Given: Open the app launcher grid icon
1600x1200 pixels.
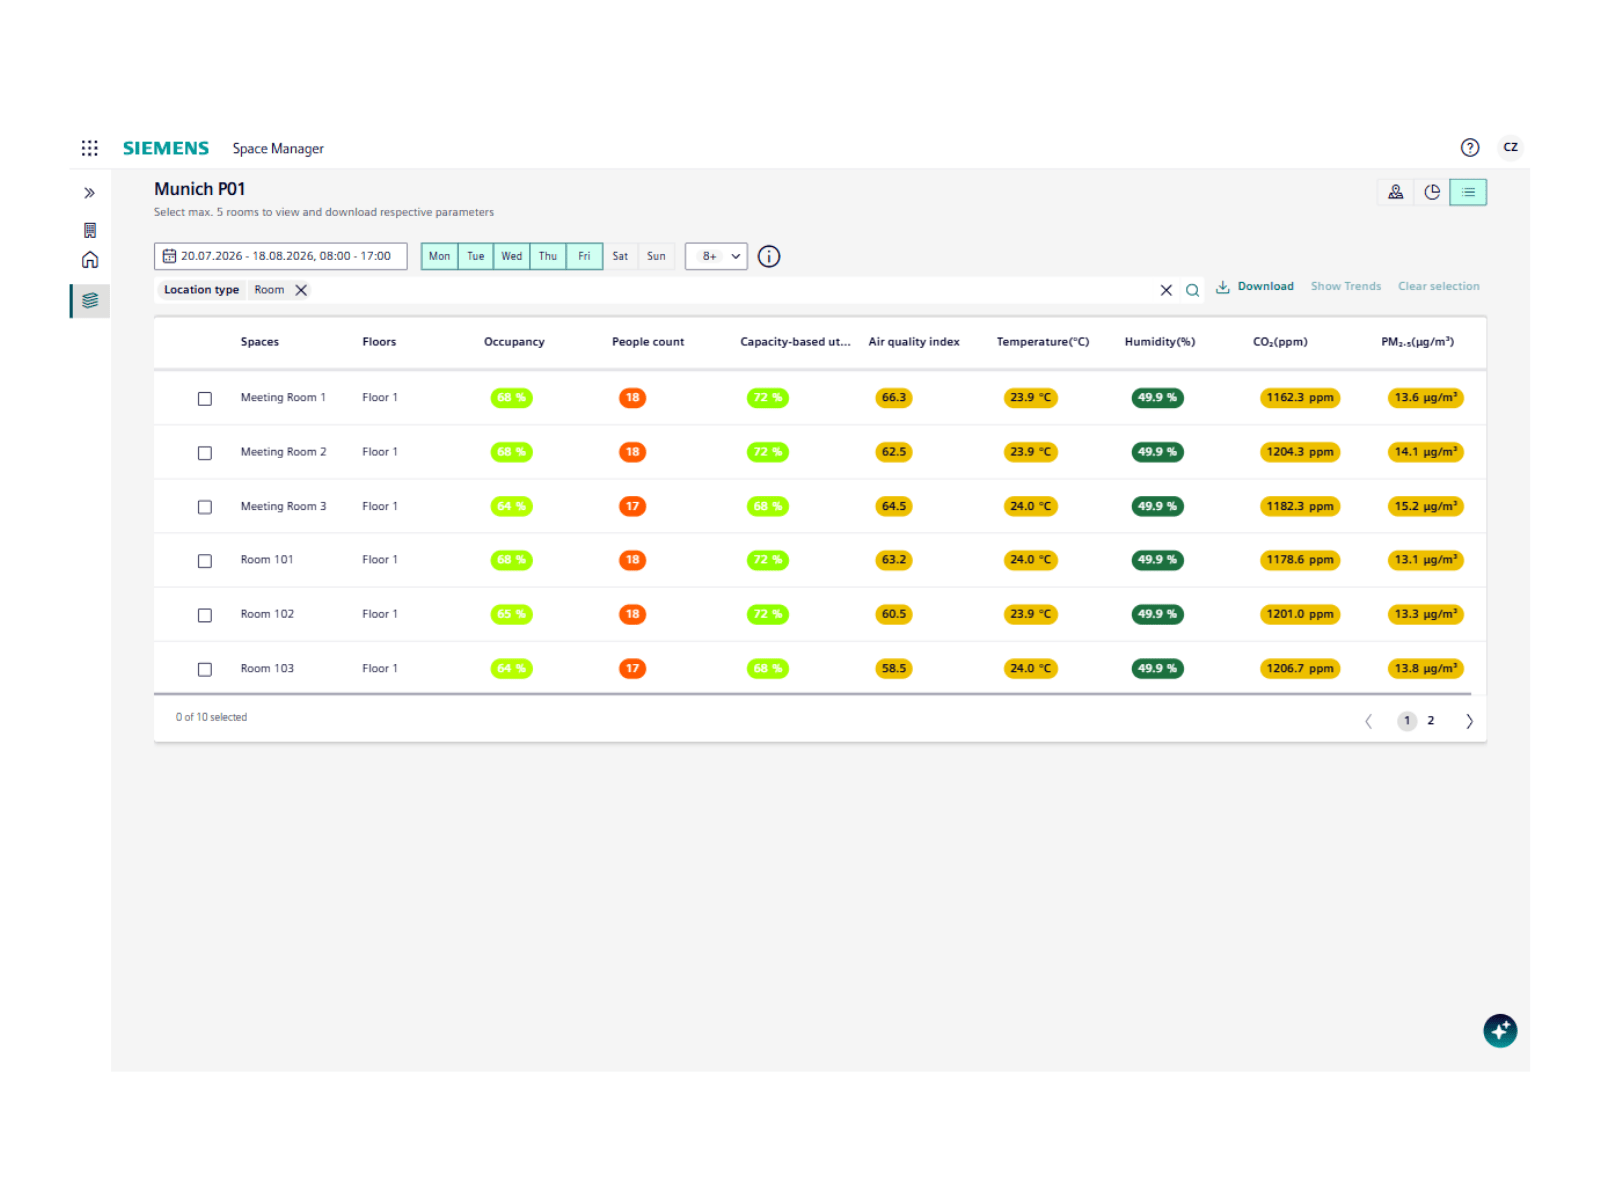Looking at the screenshot, I should tap(90, 148).
